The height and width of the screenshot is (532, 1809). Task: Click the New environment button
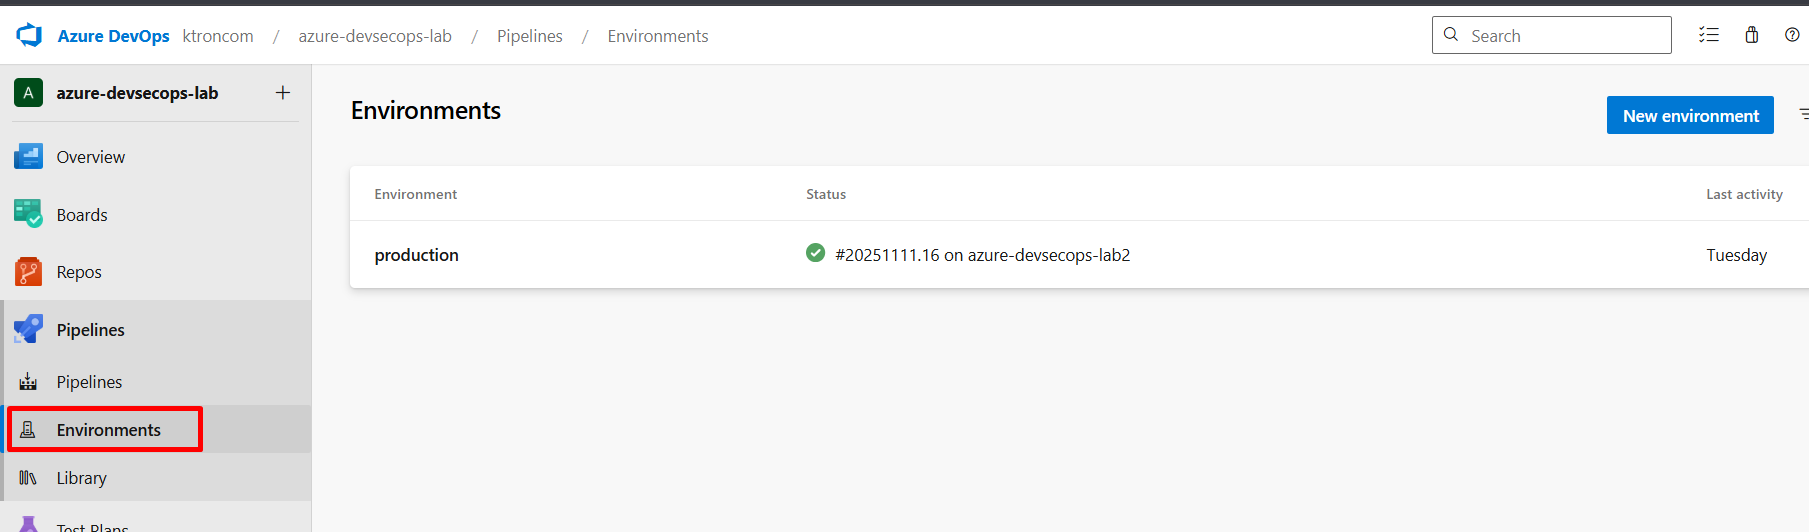click(x=1690, y=115)
